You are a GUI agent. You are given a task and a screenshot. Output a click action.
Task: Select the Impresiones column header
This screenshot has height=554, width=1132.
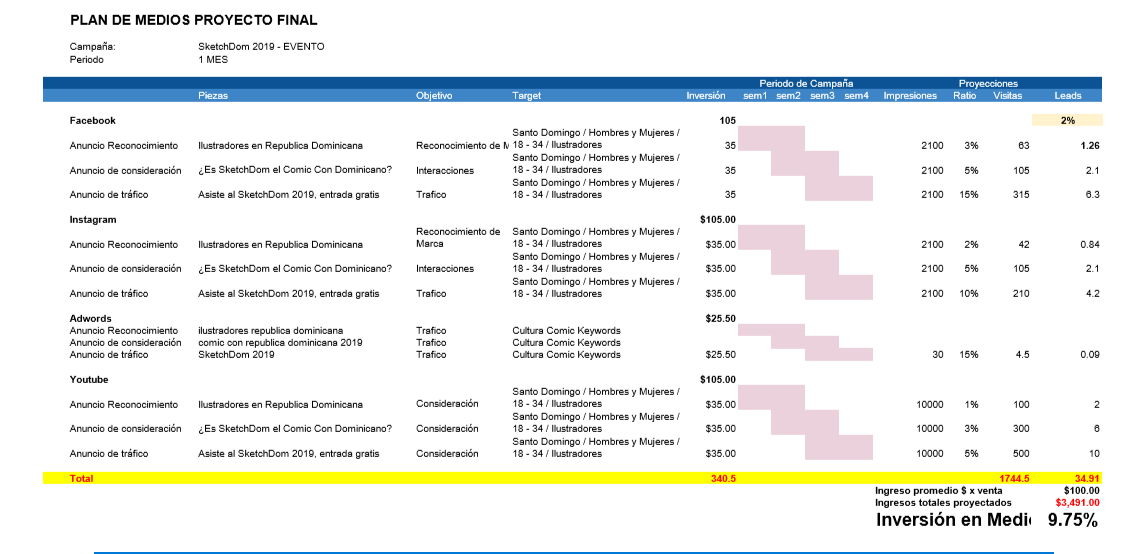[x=910, y=95]
